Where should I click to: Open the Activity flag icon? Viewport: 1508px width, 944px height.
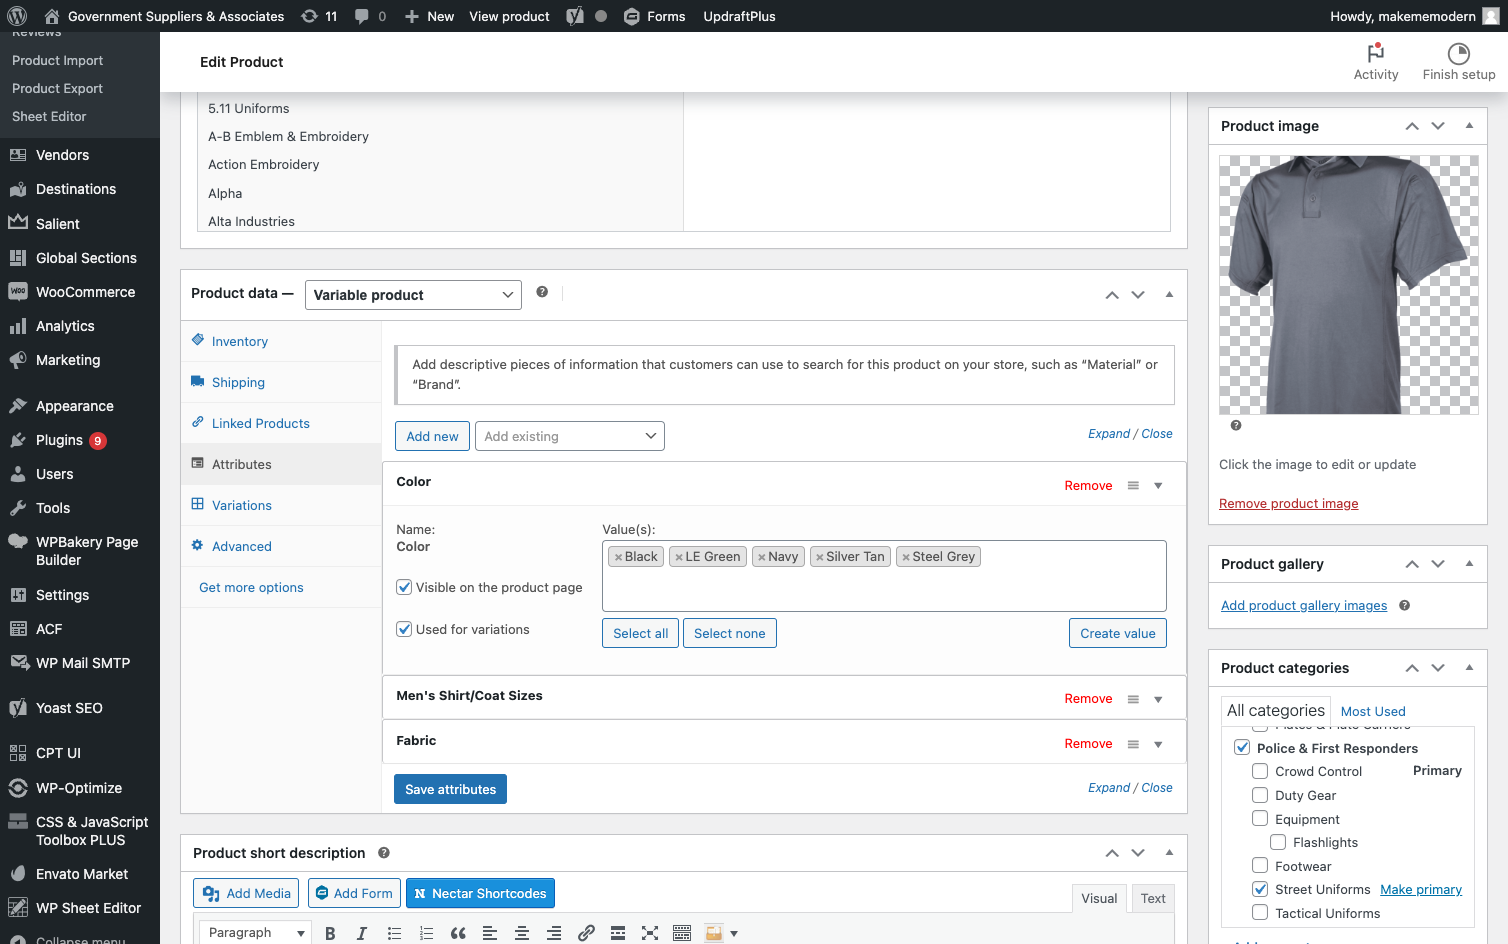click(1376, 52)
